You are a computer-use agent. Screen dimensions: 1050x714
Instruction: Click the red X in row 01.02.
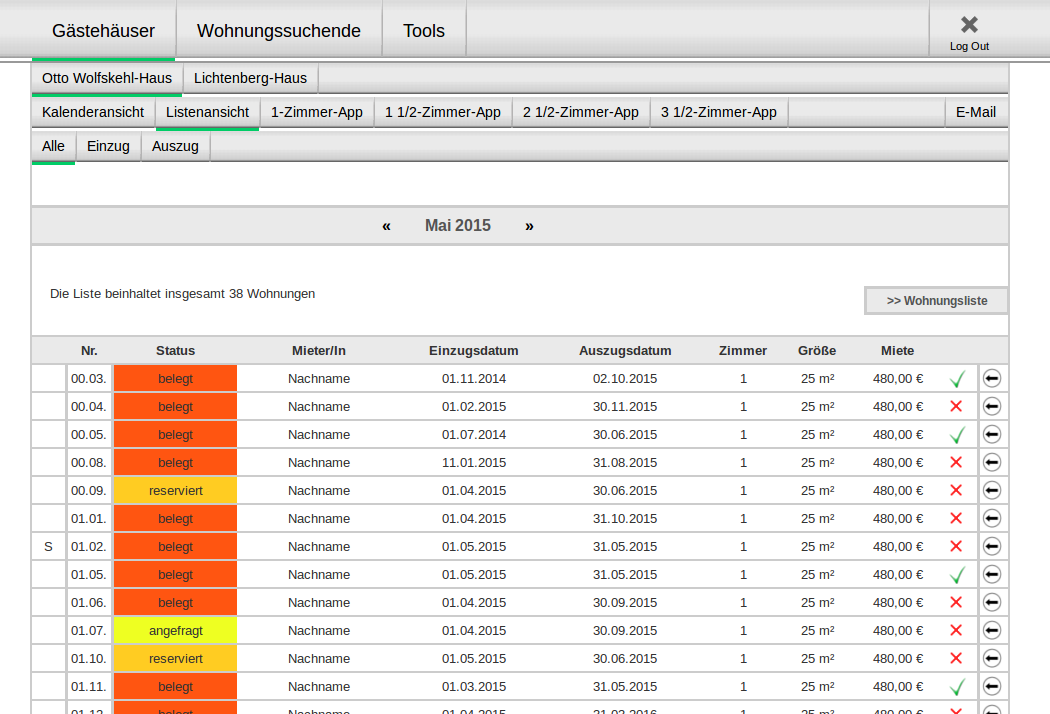956,546
